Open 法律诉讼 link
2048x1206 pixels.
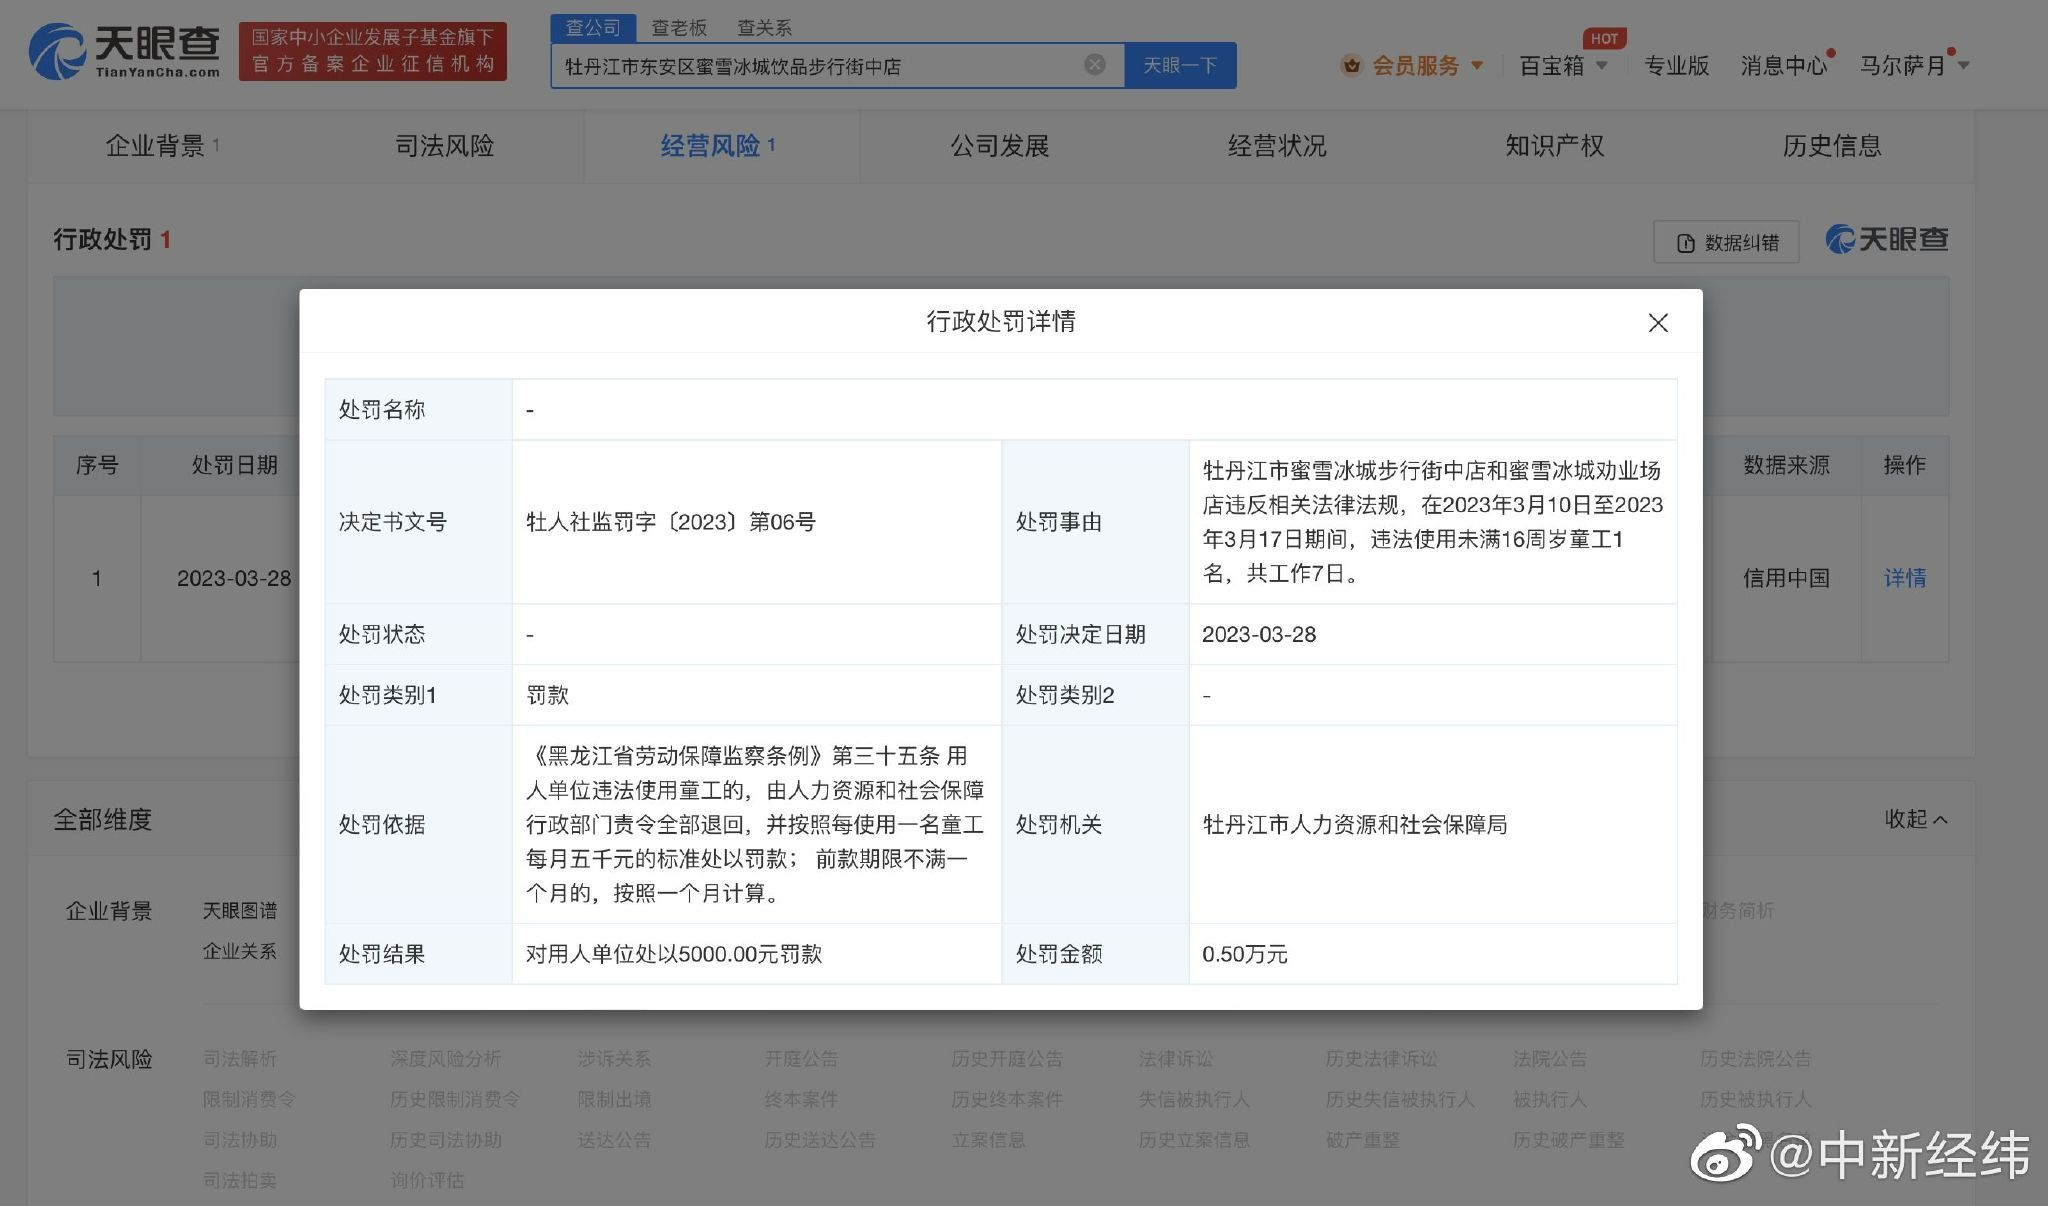[1176, 1058]
